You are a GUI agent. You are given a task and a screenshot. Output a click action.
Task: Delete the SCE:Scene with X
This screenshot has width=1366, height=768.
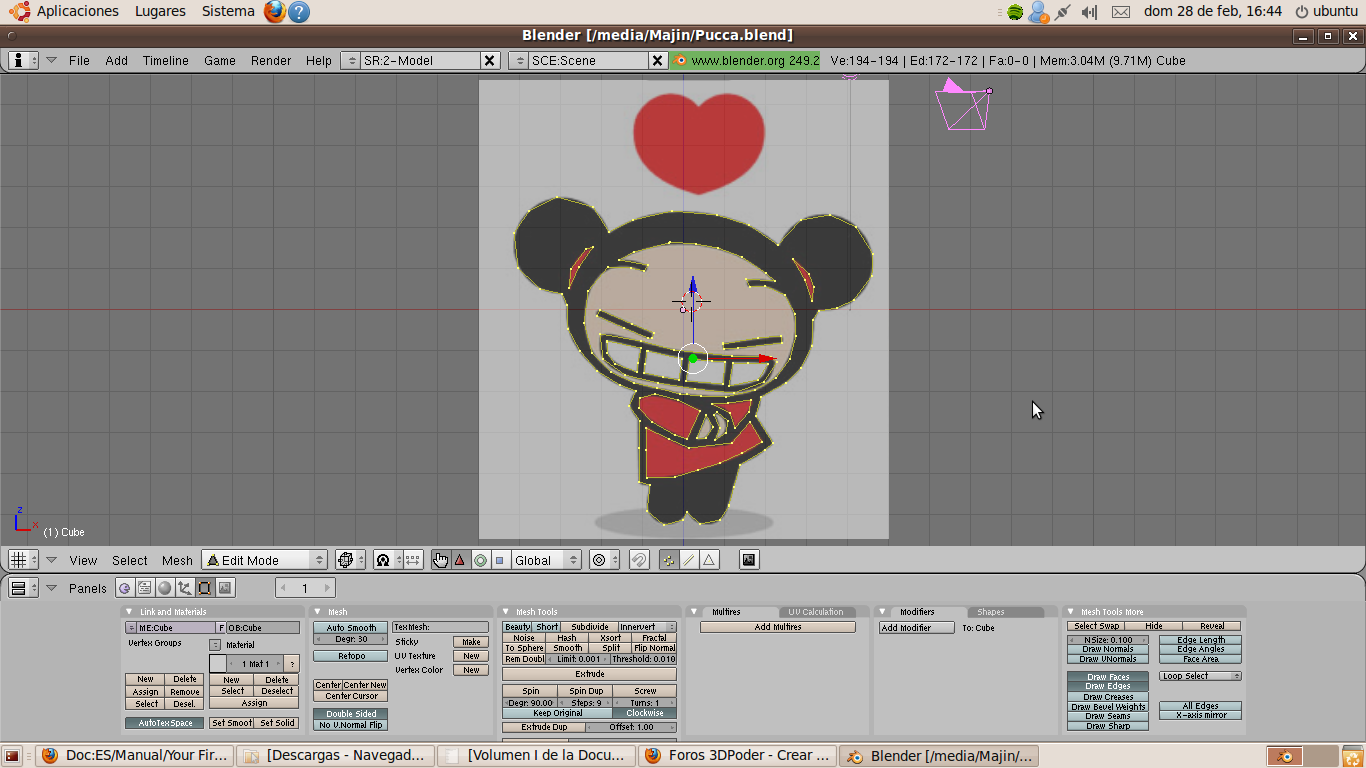coord(658,60)
